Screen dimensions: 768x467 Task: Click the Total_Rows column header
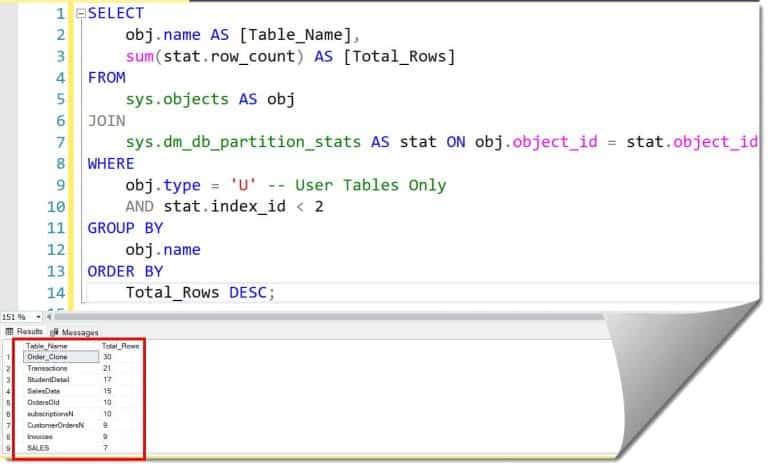[x=120, y=346]
